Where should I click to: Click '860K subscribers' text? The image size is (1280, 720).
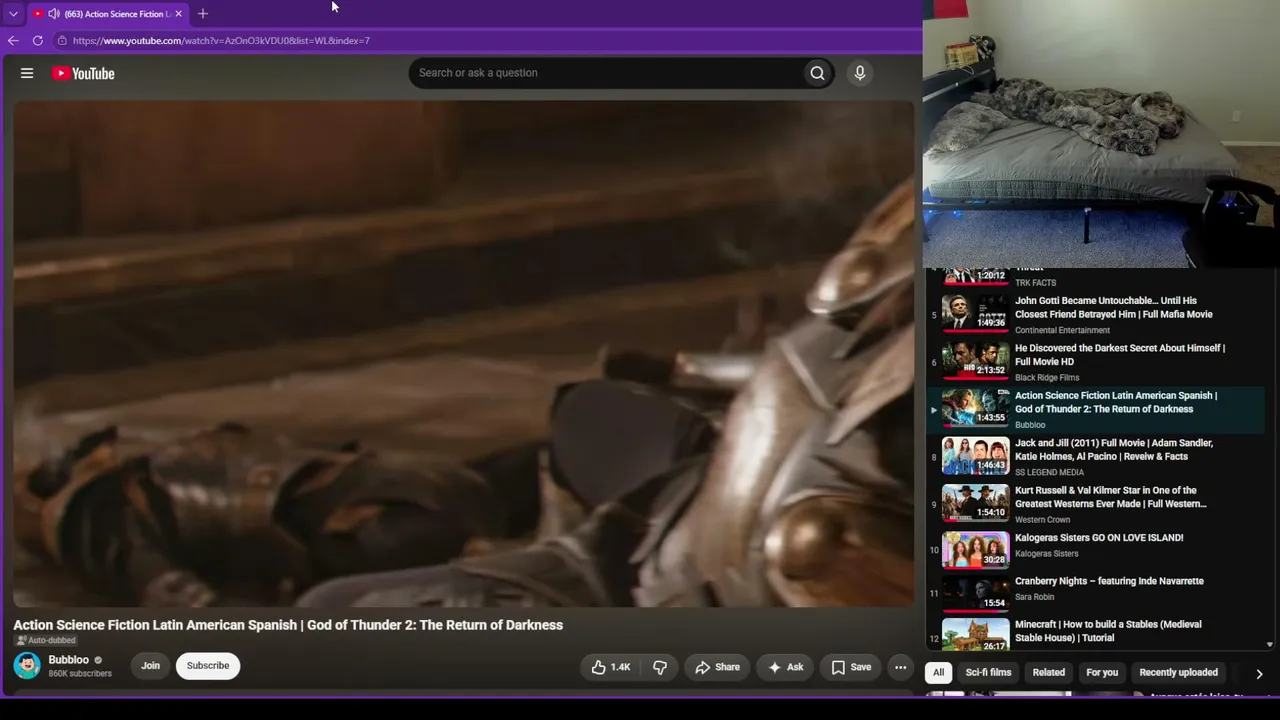pos(80,674)
